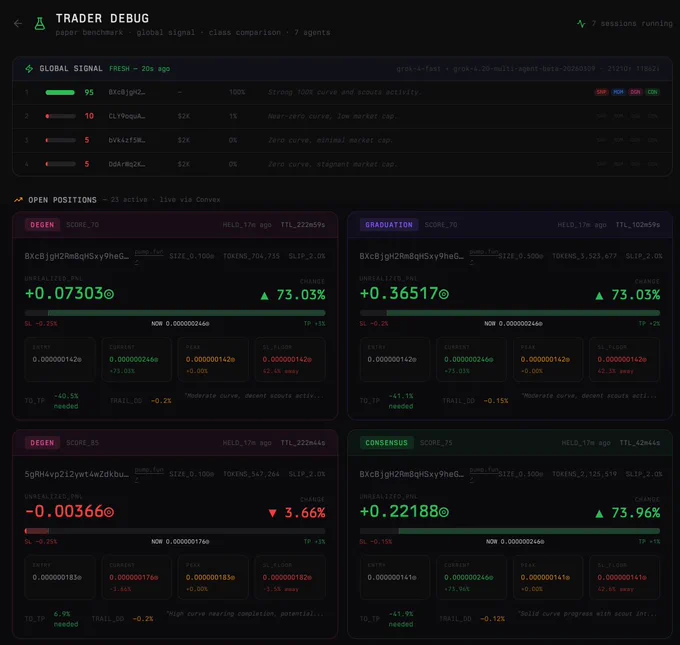This screenshot has width=680, height=645.
Task: Click the CONSENSUS badge
Action: [386, 443]
